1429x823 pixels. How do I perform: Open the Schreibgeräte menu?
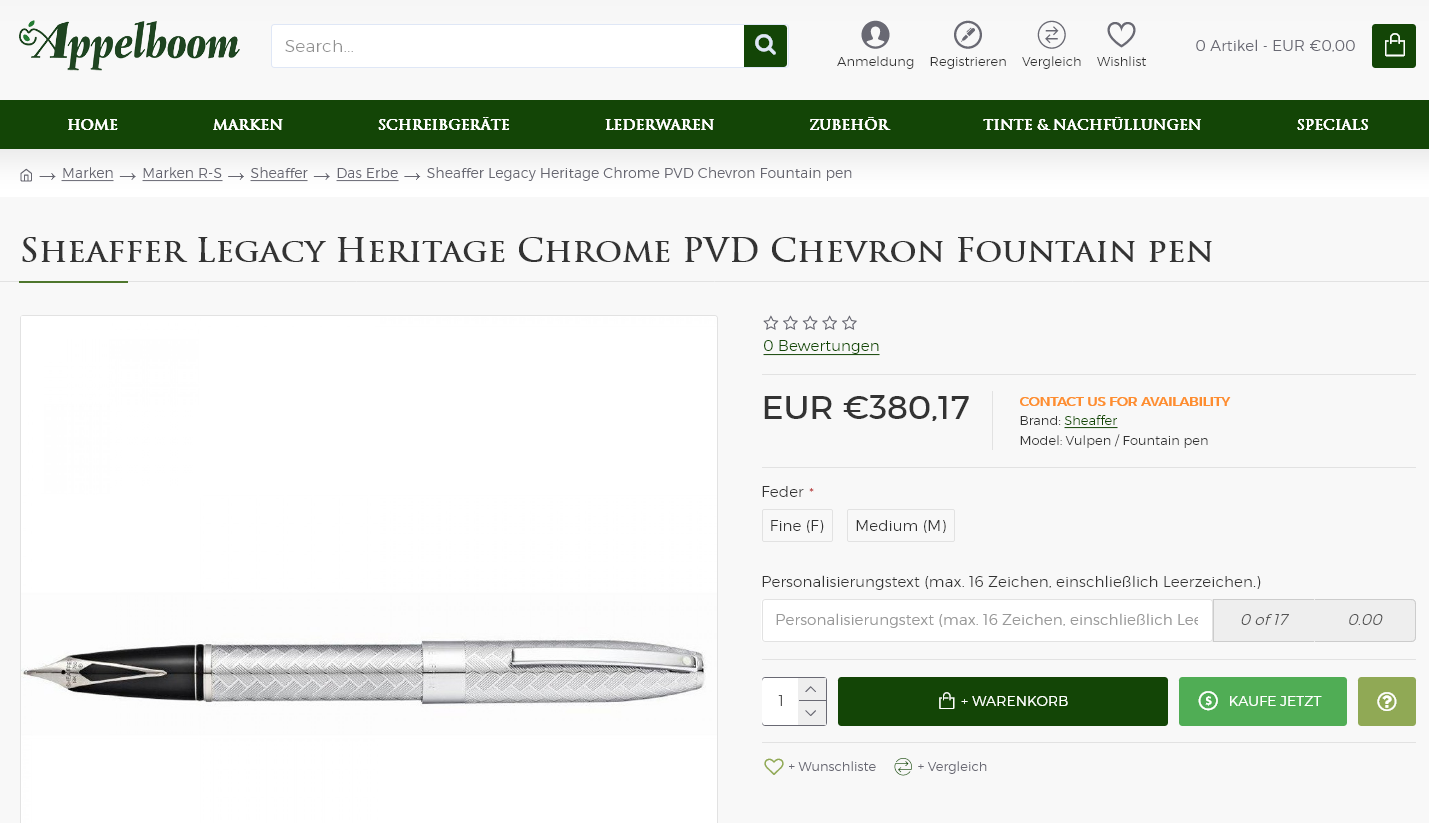pos(443,125)
